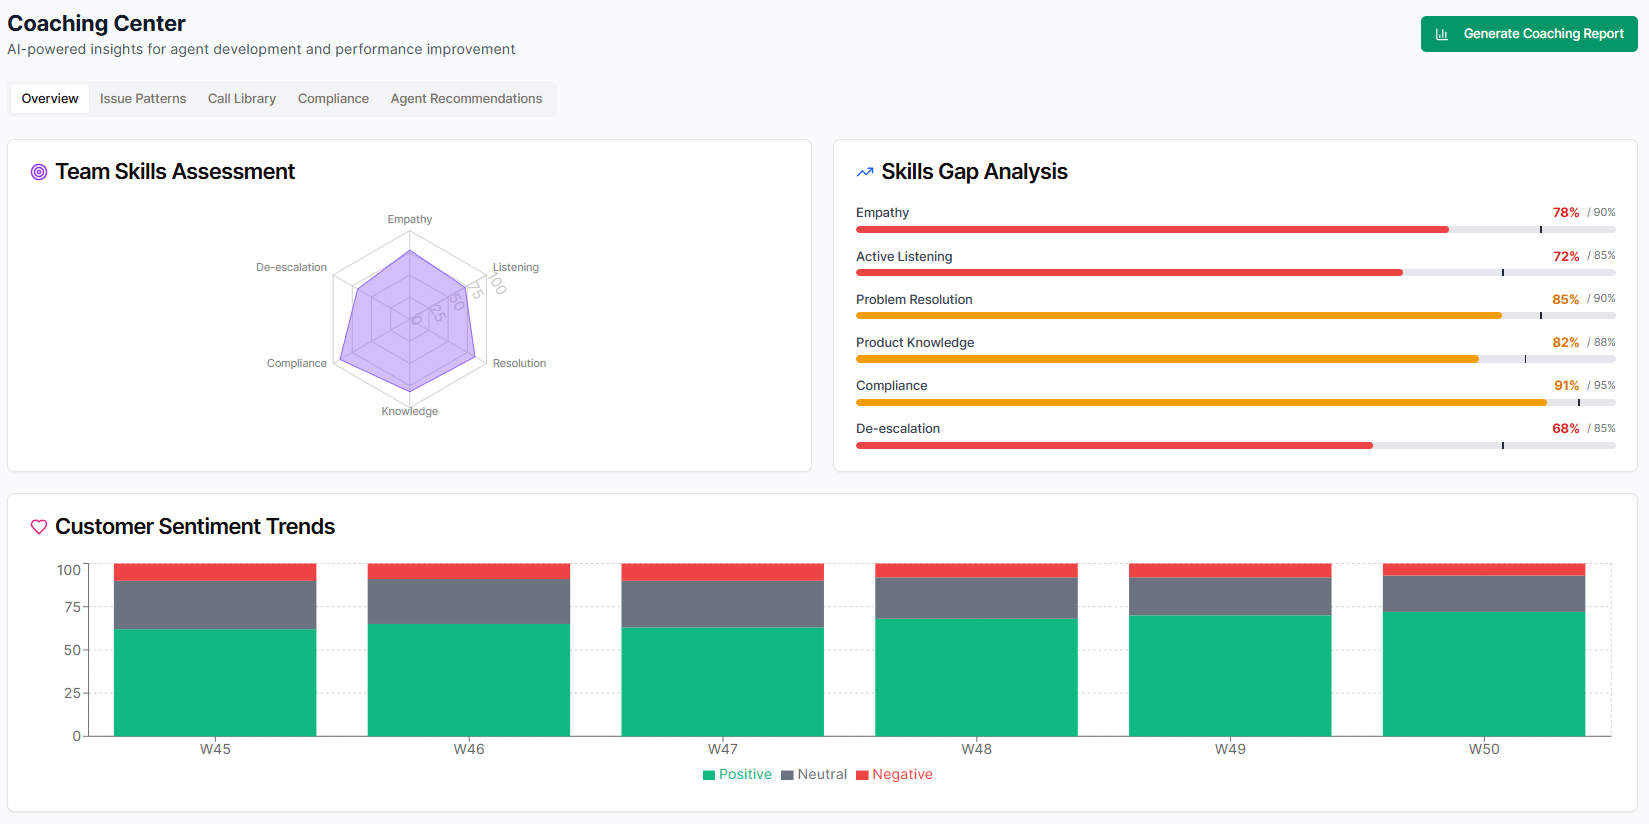Click the Empathy progress bar in Skills Gap
1649x824 pixels.
coord(1236,230)
